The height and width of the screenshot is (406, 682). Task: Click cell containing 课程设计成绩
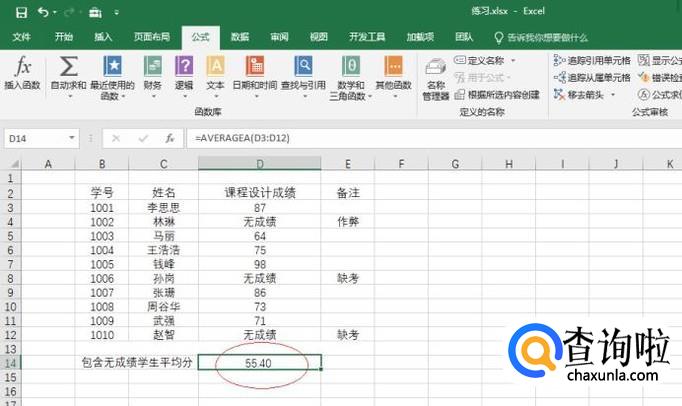tap(260, 193)
